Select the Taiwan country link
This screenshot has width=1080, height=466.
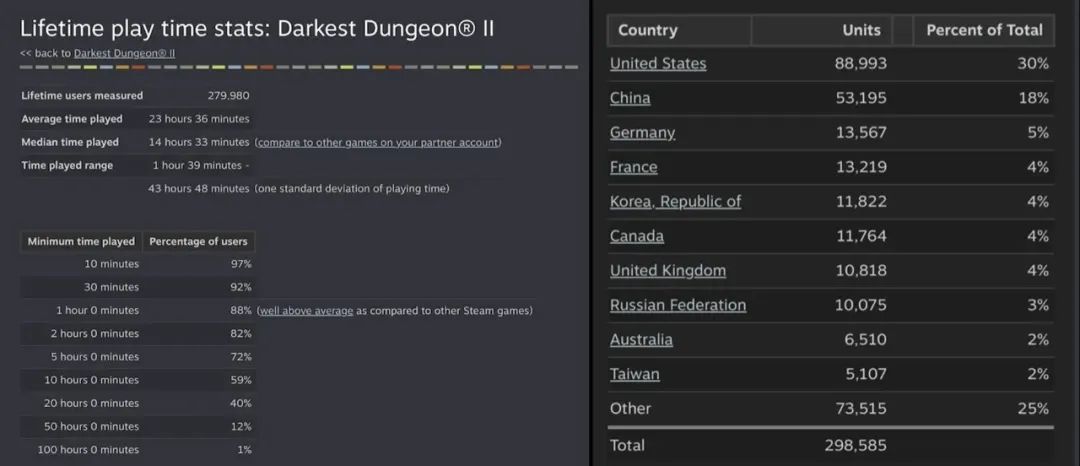[x=635, y=374]
